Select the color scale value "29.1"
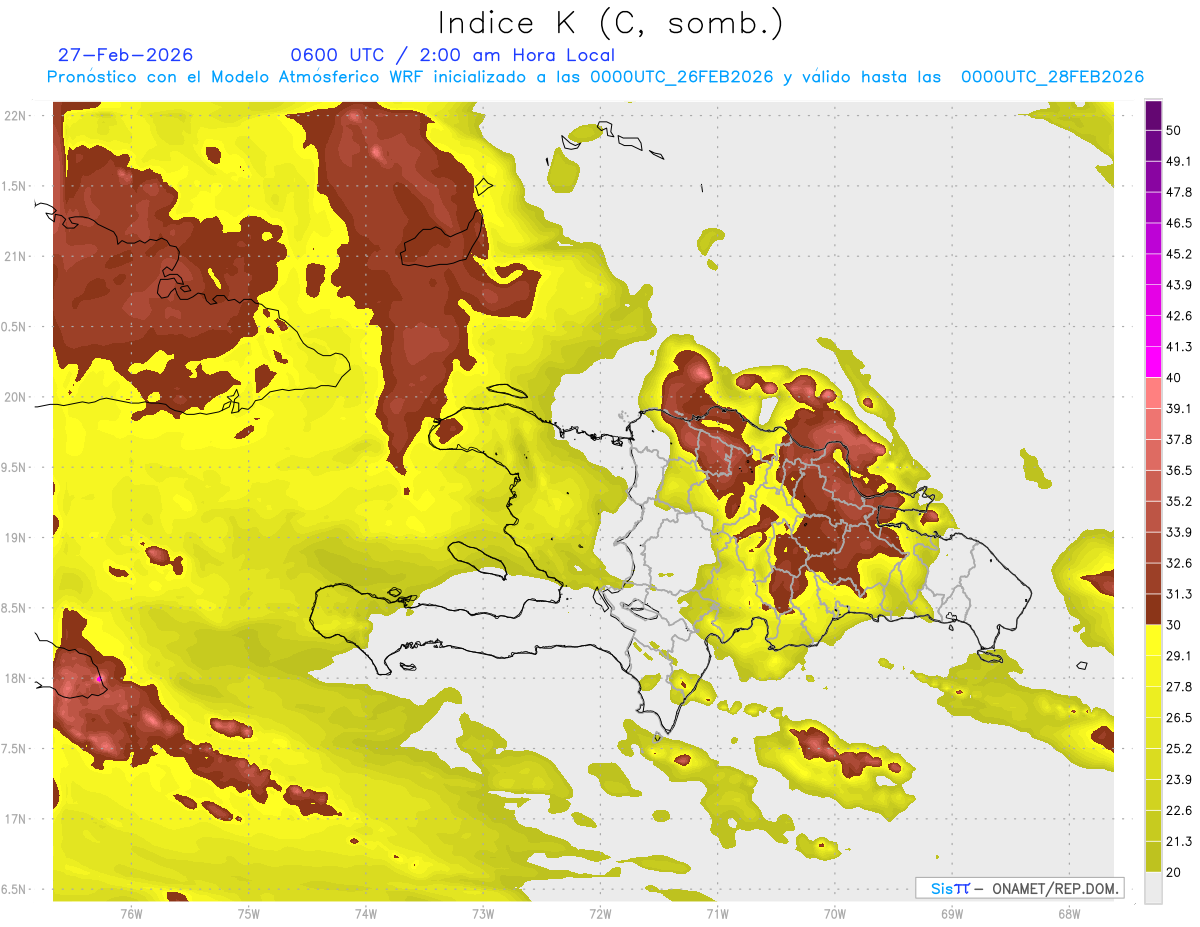 point(1179,655)
